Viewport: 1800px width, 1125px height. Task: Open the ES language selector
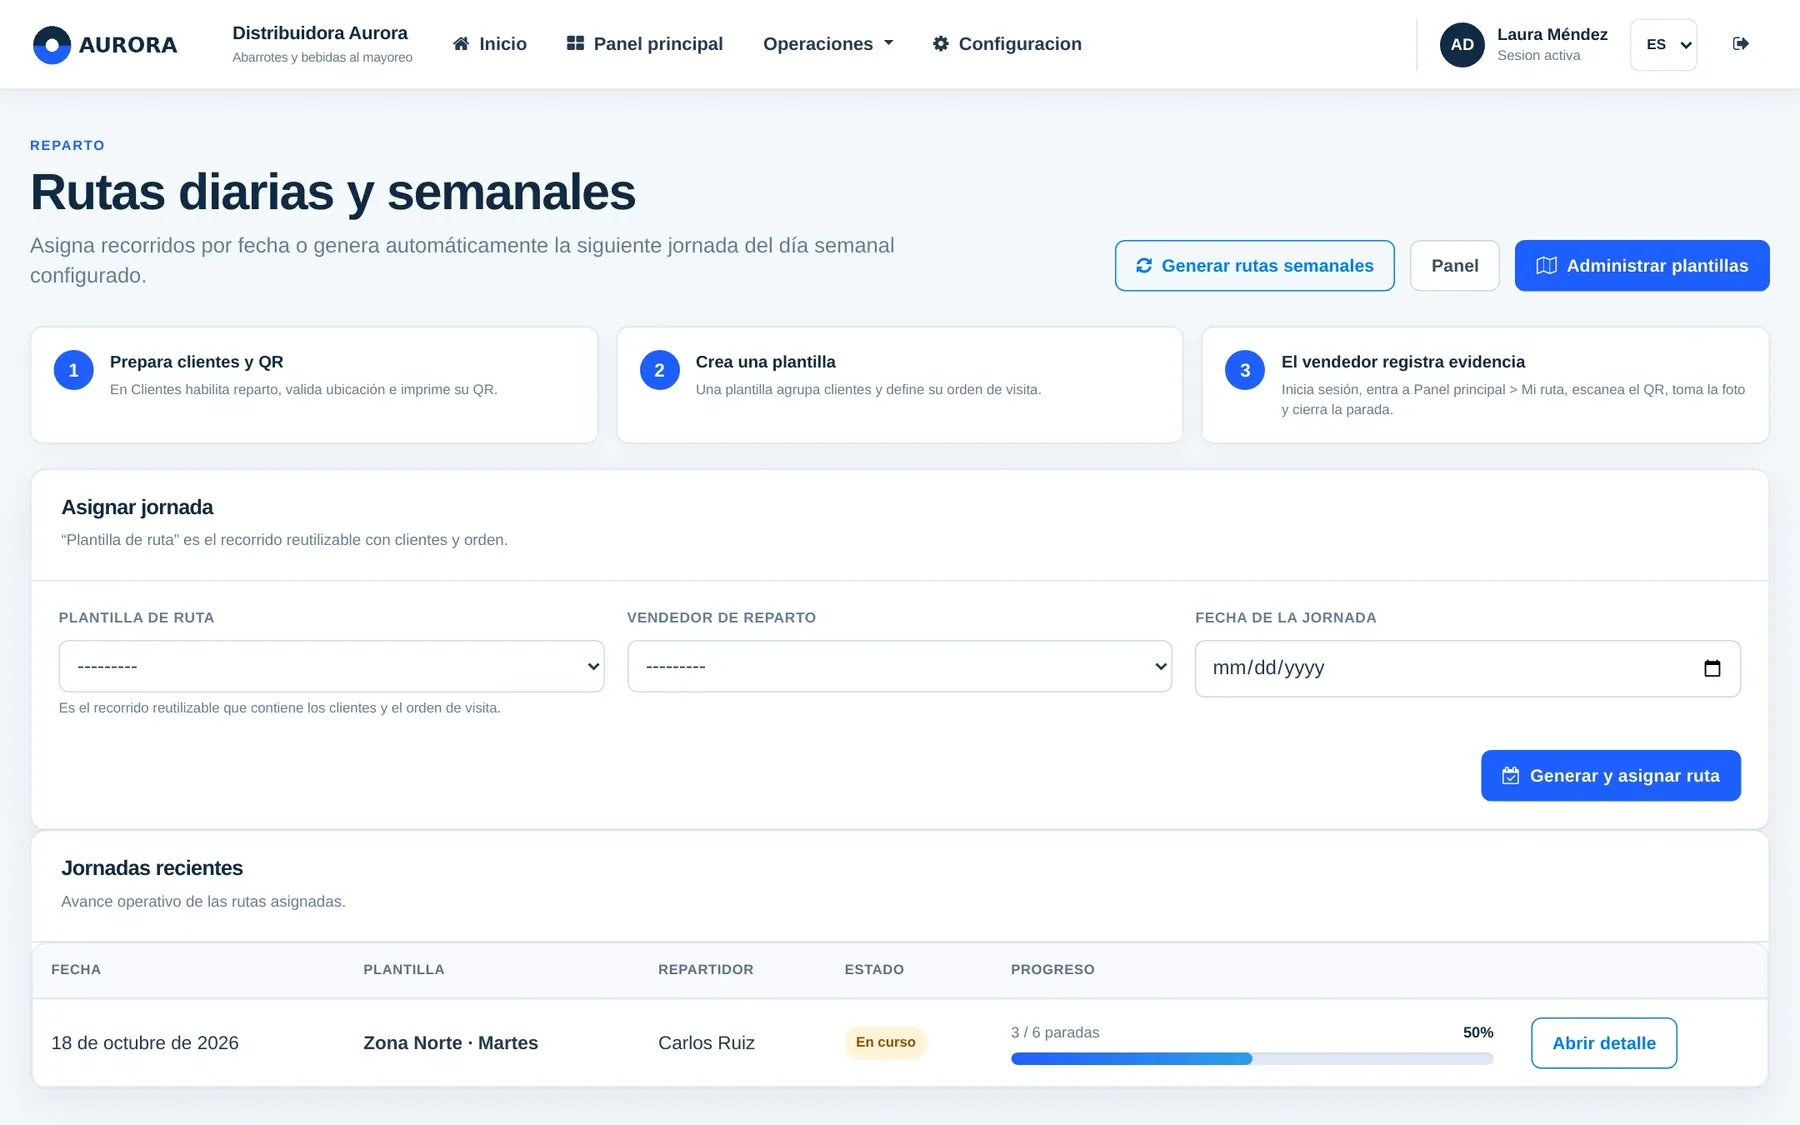click(x=1664, y=45)
